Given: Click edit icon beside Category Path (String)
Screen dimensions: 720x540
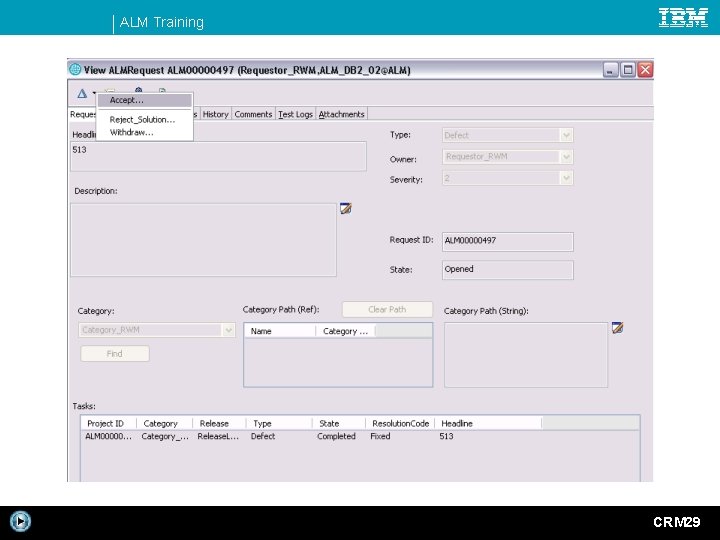Looking at the screenshot, I should click(x=618, y=327).
